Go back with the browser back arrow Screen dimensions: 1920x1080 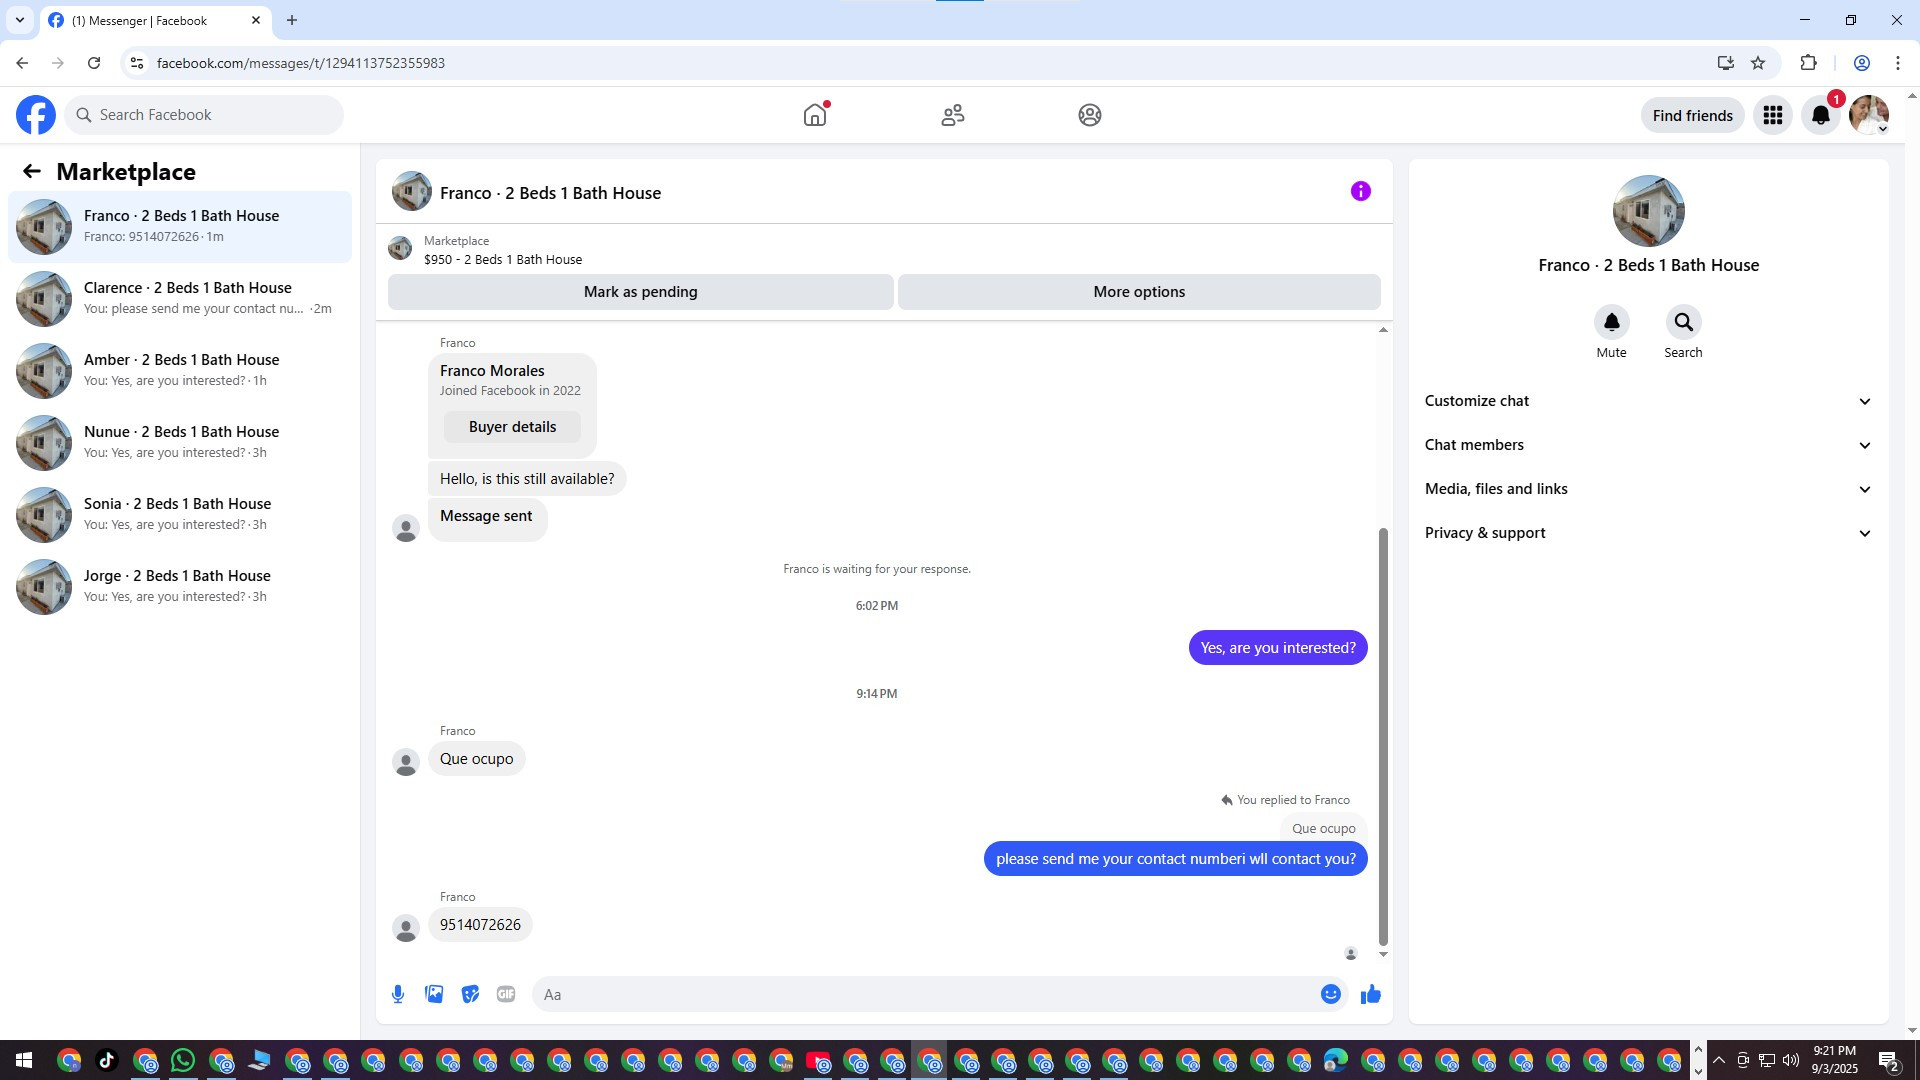(22, 63)
